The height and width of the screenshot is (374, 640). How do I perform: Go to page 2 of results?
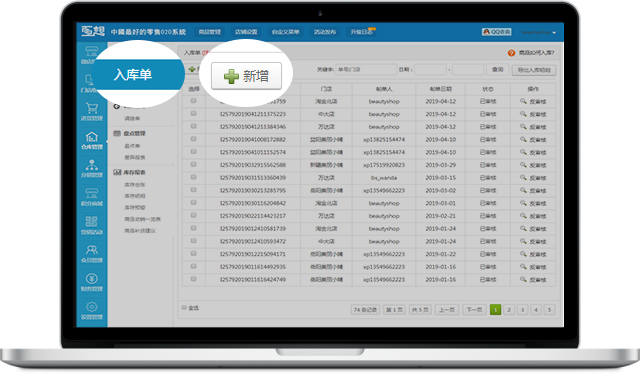pos(509,310)
